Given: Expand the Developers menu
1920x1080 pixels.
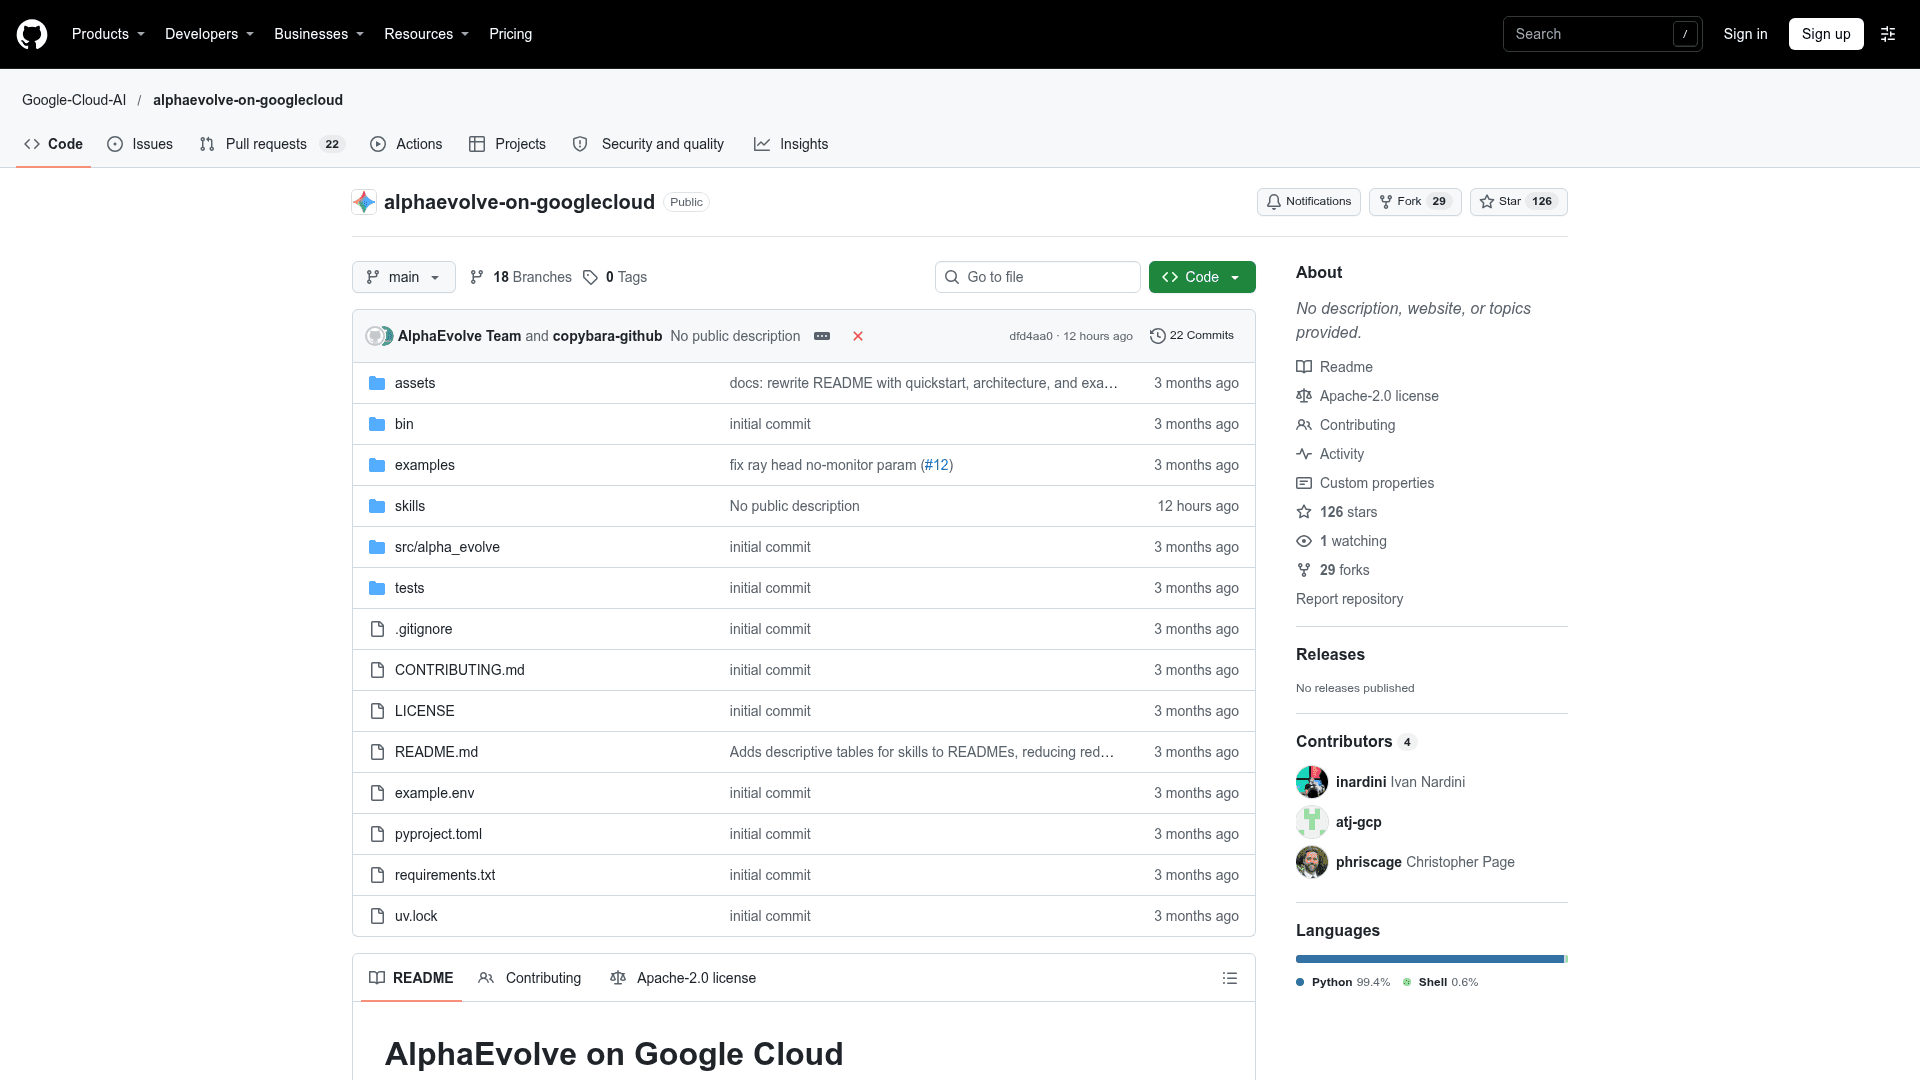Looking at the screenshot, I should [209, 34].
